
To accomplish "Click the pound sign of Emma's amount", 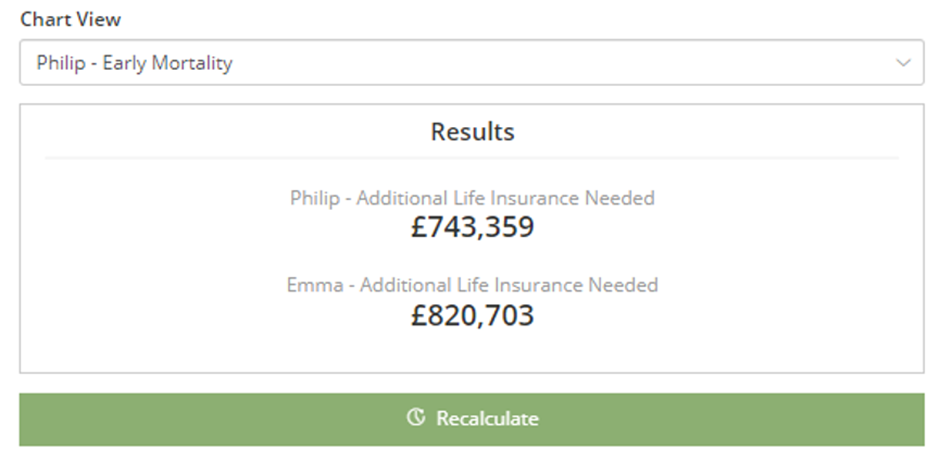I will click(x=418, y=315).
